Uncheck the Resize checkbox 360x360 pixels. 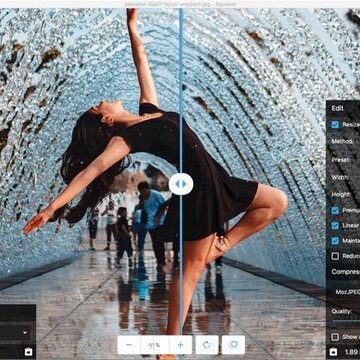pos(335,125)
